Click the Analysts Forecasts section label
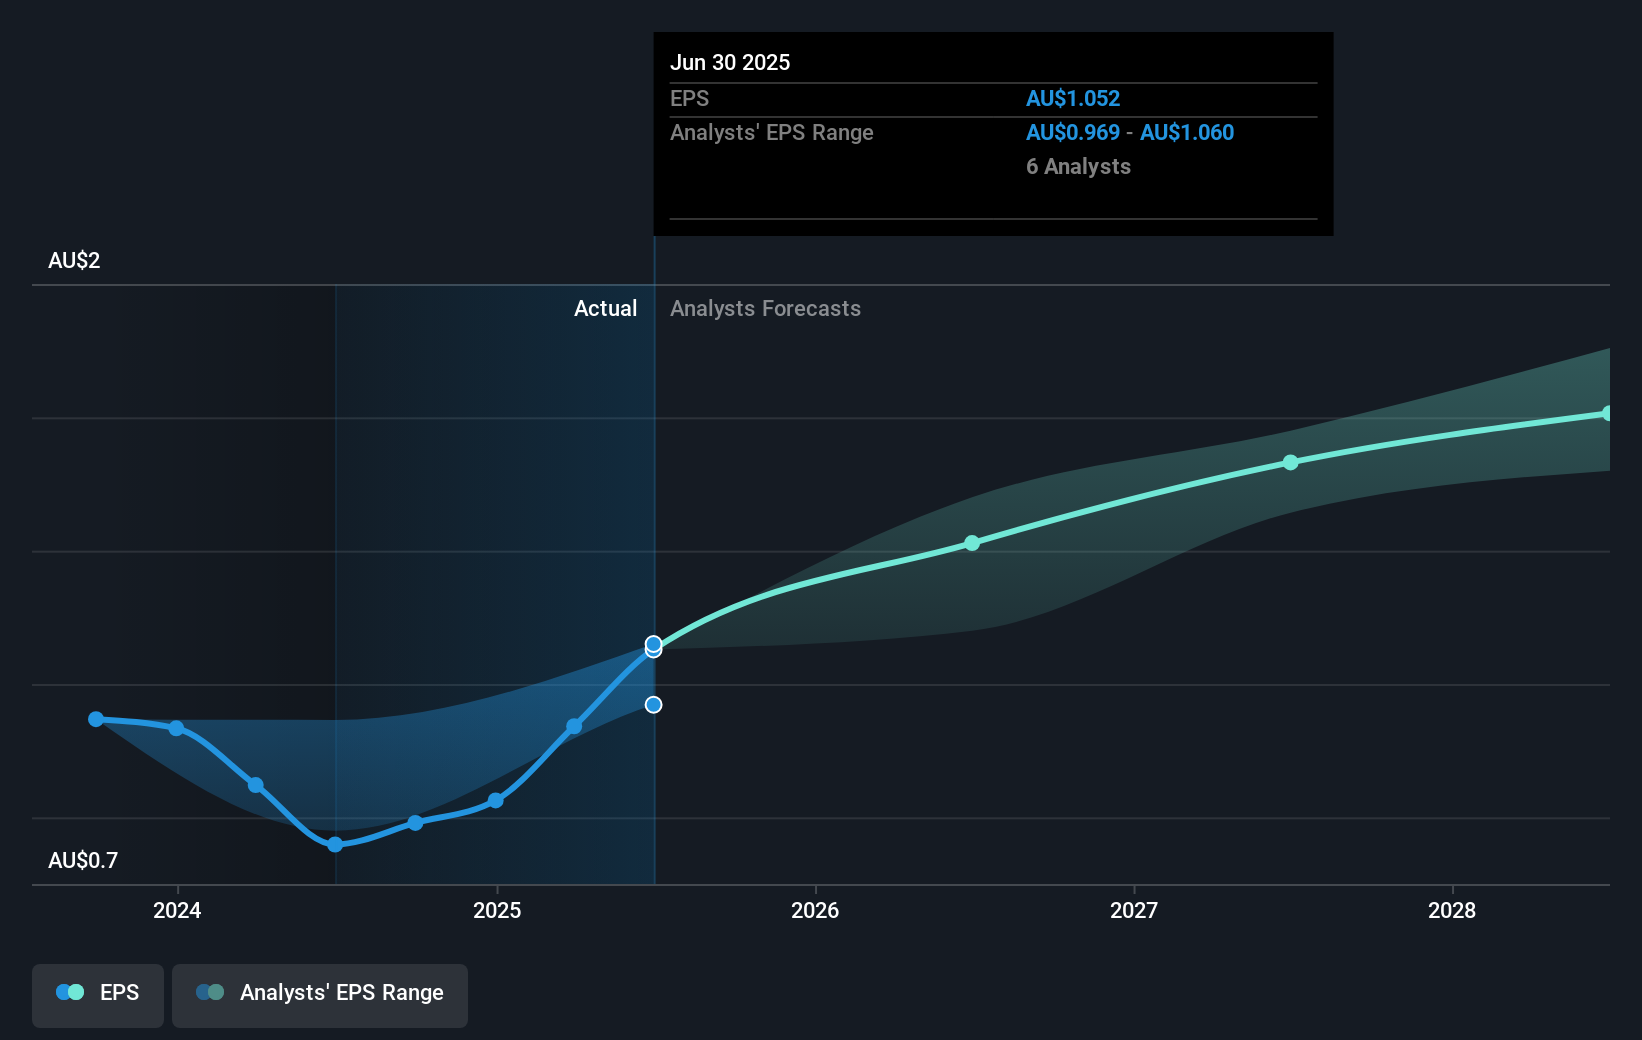1642x1040 pixels. click(x=765, y=309)
